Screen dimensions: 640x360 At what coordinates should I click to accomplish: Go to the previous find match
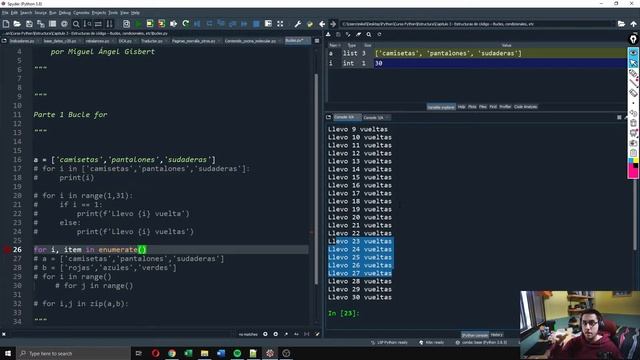tap(265, 334)
